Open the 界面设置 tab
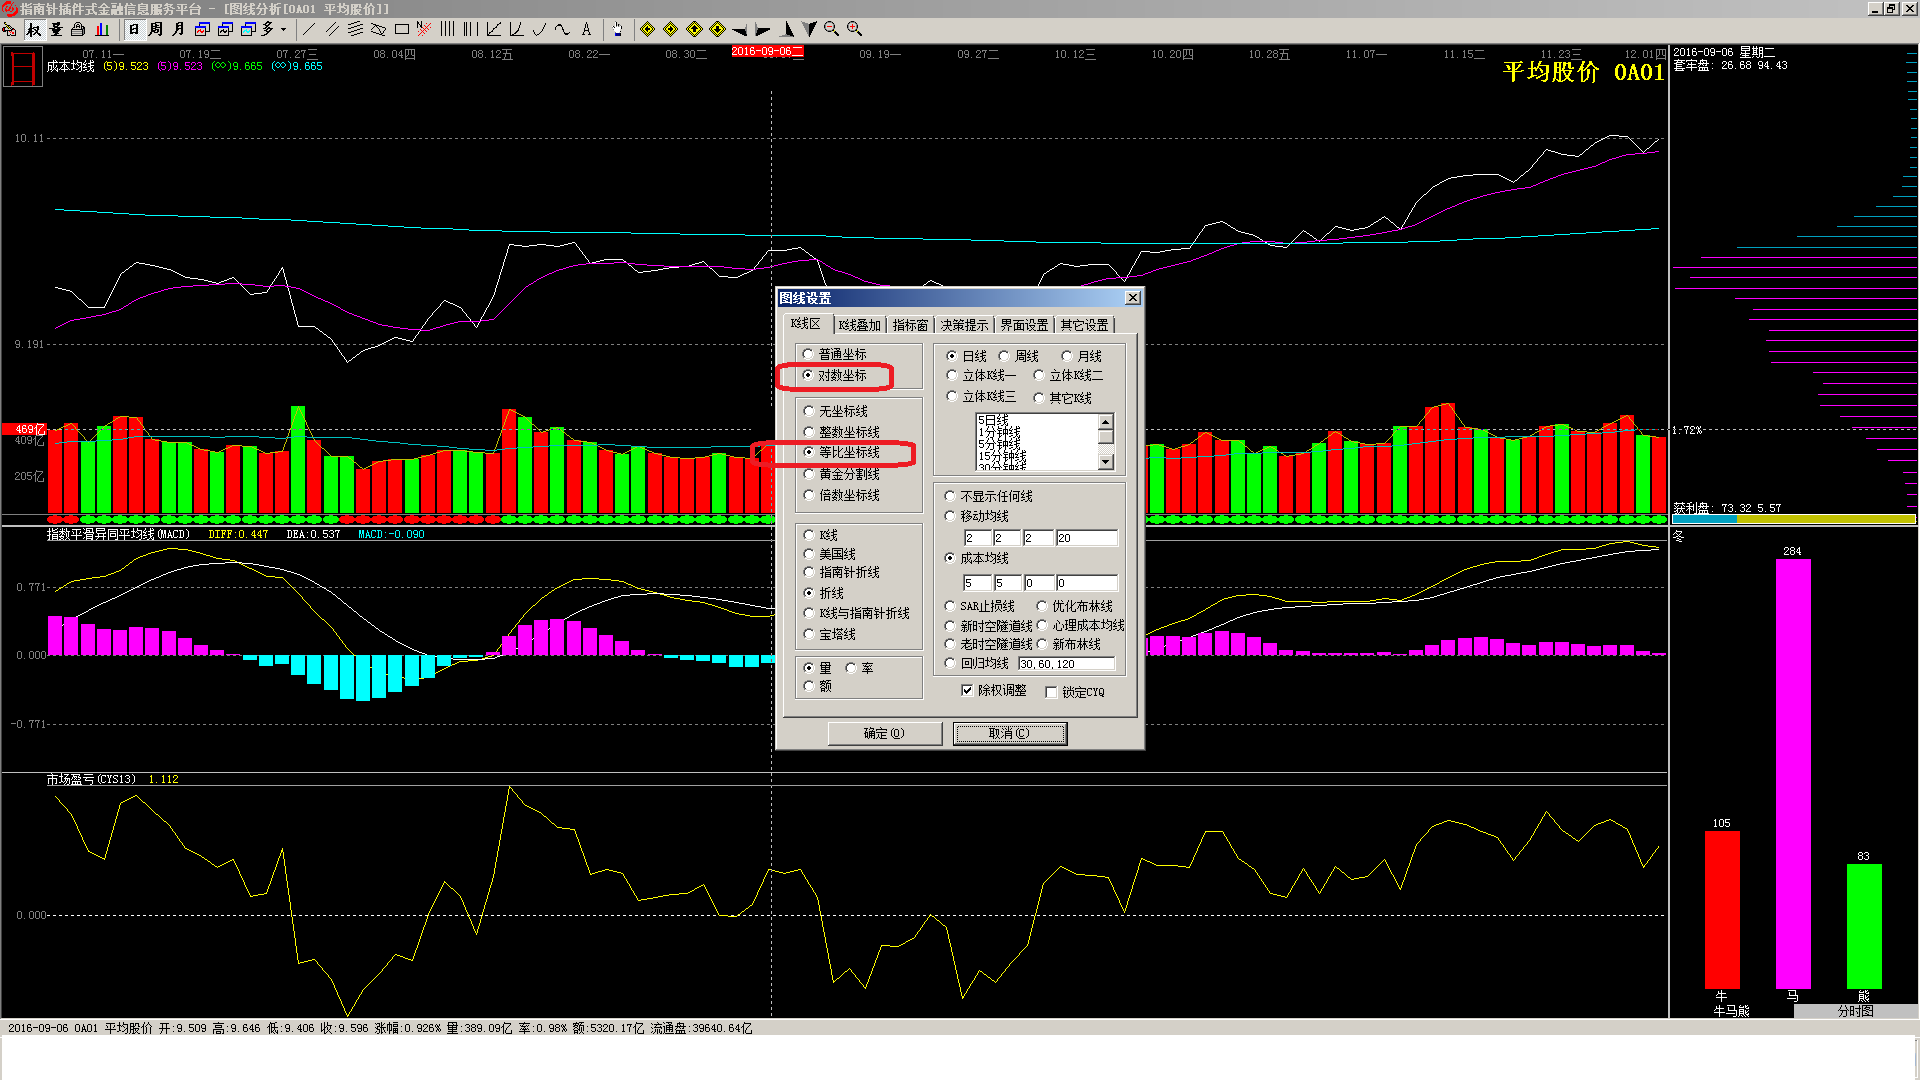 1024,325
